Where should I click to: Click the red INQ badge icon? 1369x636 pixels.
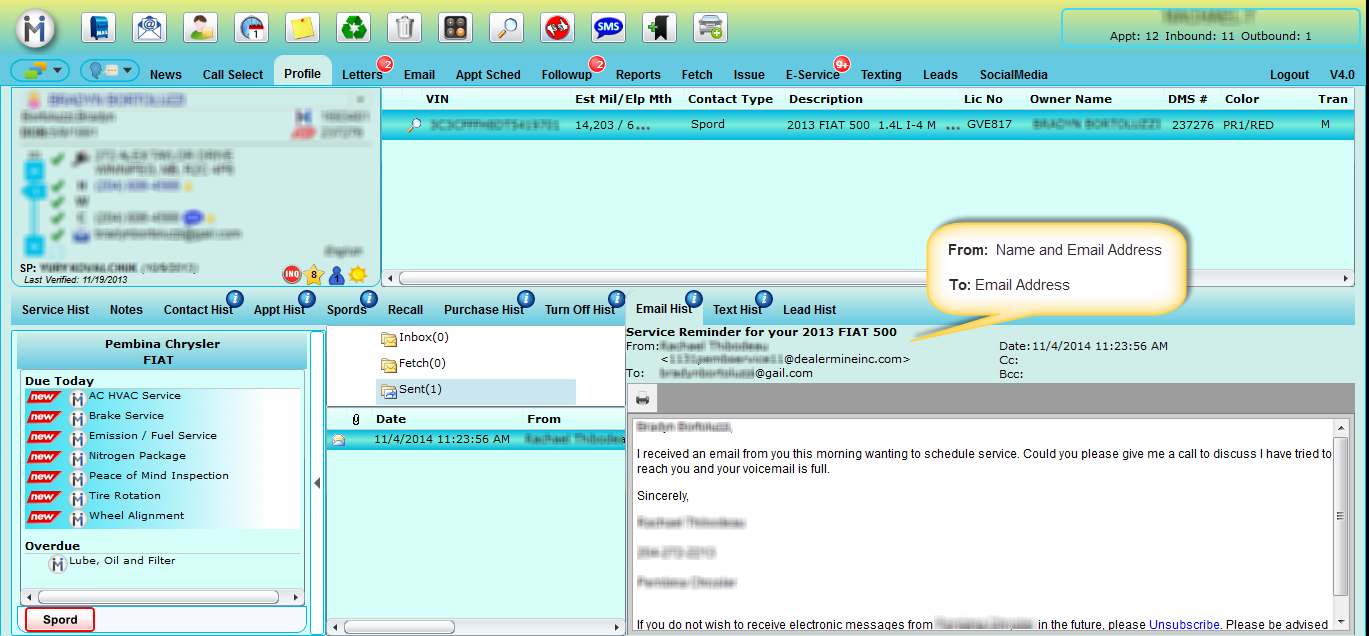click(x=291, y=274)
